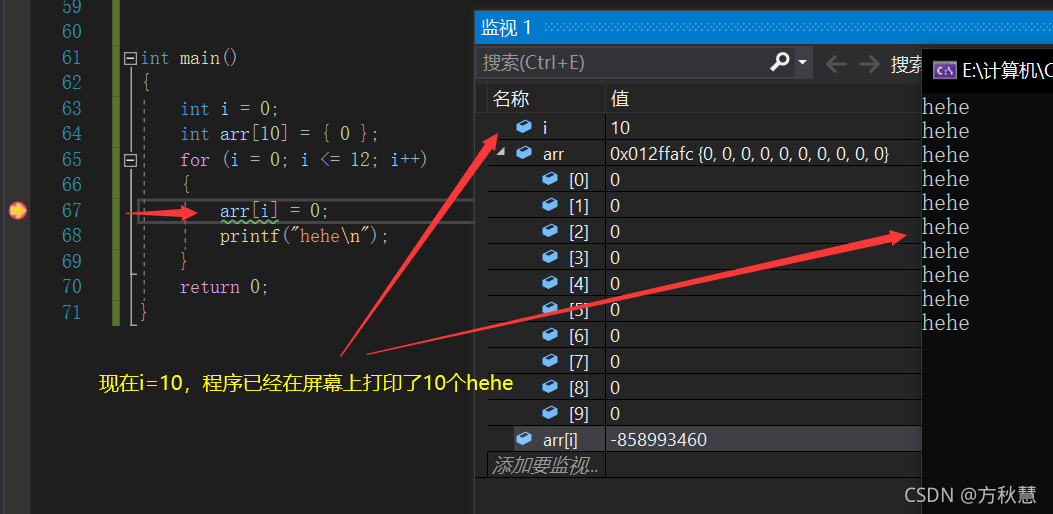Click the cube icon for element [6]
The image size is (1053, 514).
coord(550,335)
